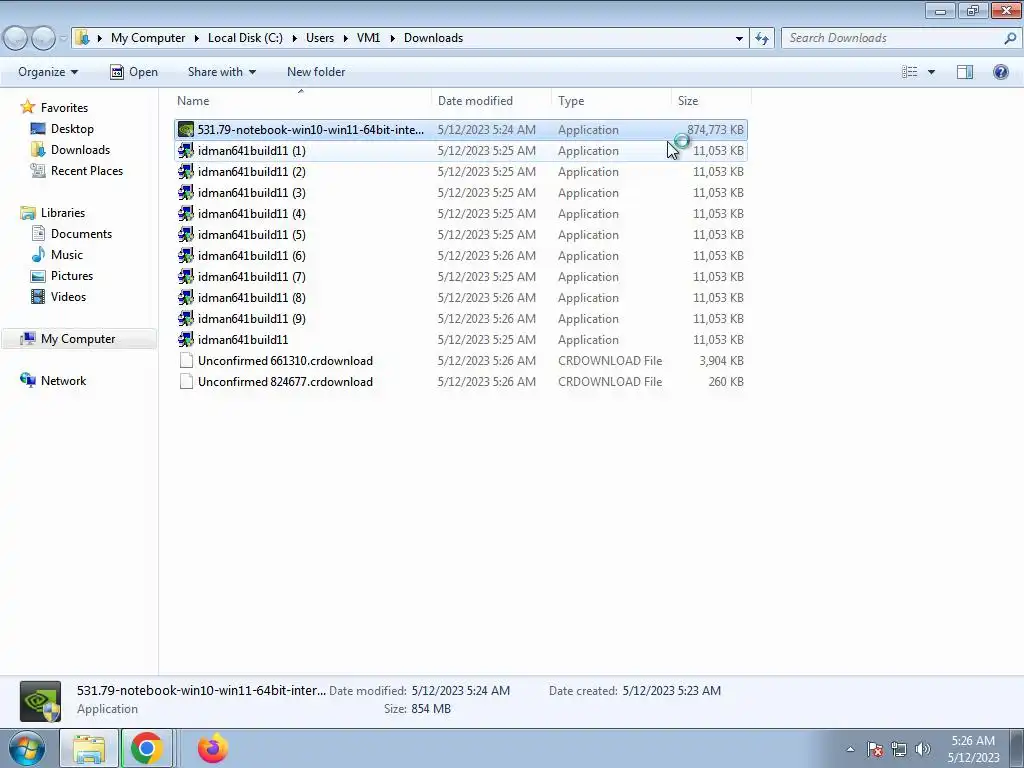Click the volume speaker tray icon

coord(923,749)
